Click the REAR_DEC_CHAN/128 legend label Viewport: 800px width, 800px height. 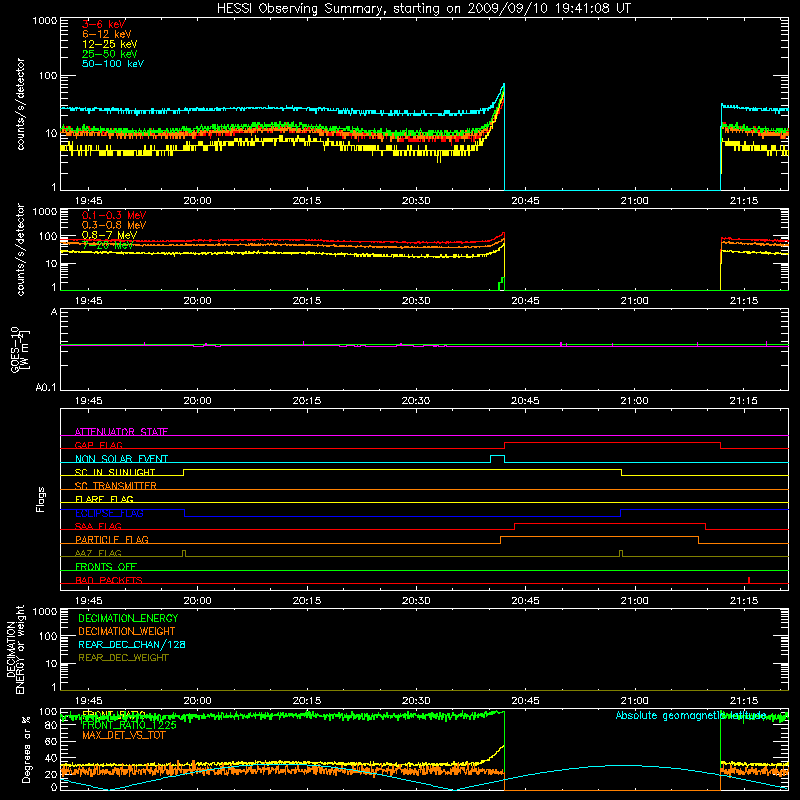pyautogui.click(x=132, y=644)
